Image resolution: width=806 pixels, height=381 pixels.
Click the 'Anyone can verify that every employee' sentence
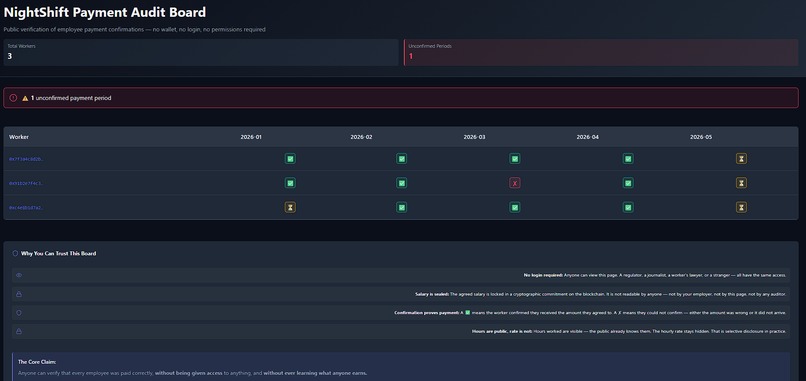193,373
